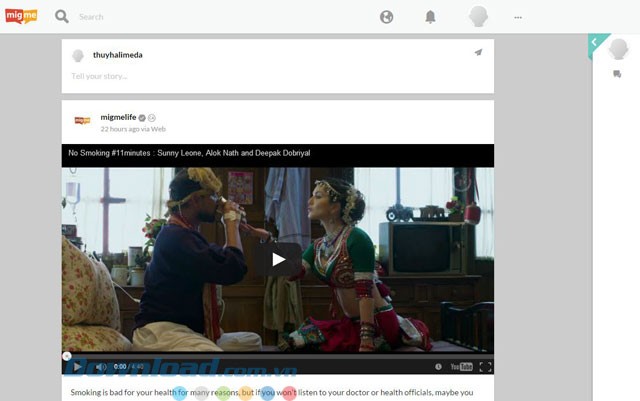The image size is (640, 401).
Task: Type in the Search field
Action: tap(200, 17)
